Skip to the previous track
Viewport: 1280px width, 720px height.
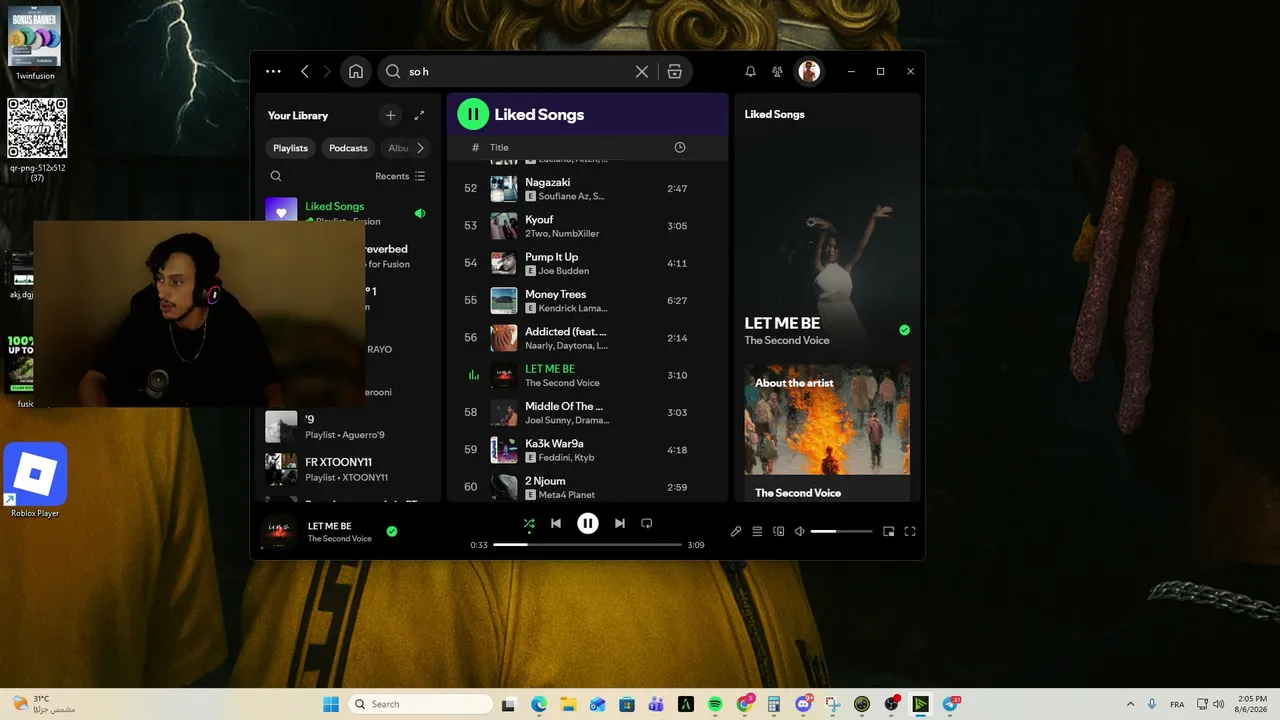(x=556, y=523)
